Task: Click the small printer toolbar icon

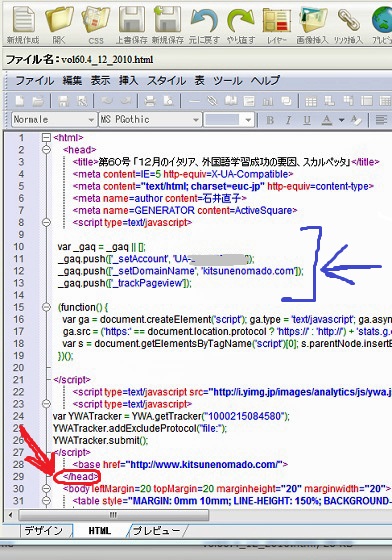Action: 150,101
